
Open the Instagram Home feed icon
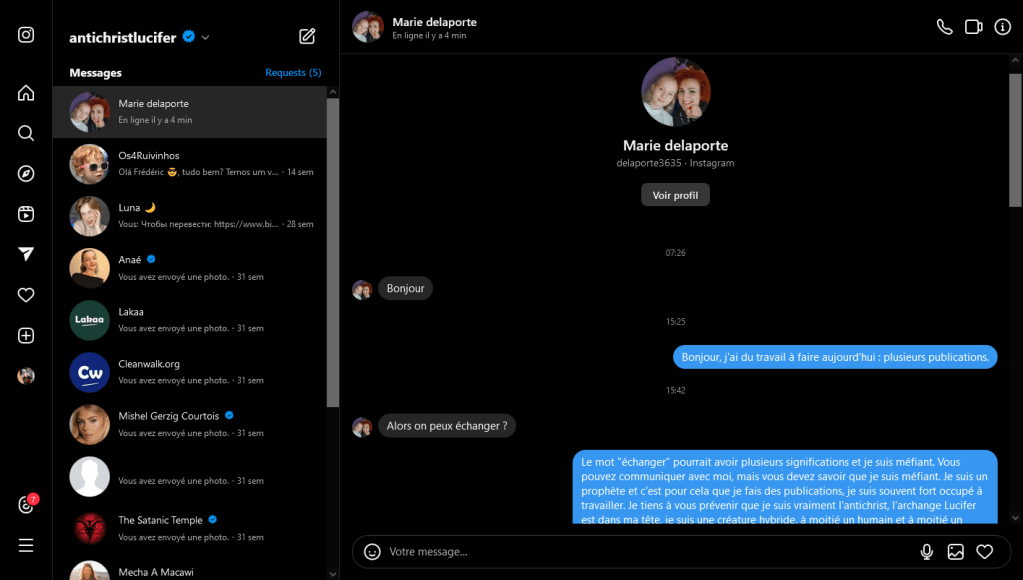(x=26, y=93)
